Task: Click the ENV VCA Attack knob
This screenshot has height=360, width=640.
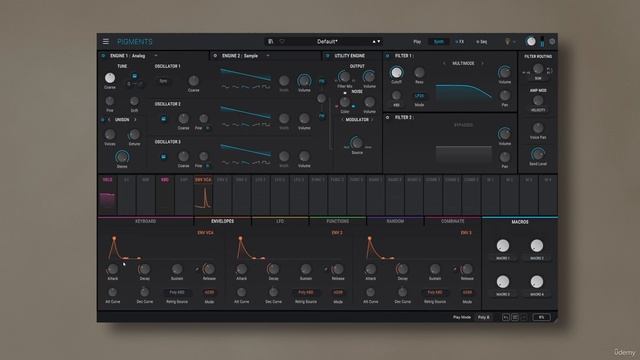Action: 113,269
